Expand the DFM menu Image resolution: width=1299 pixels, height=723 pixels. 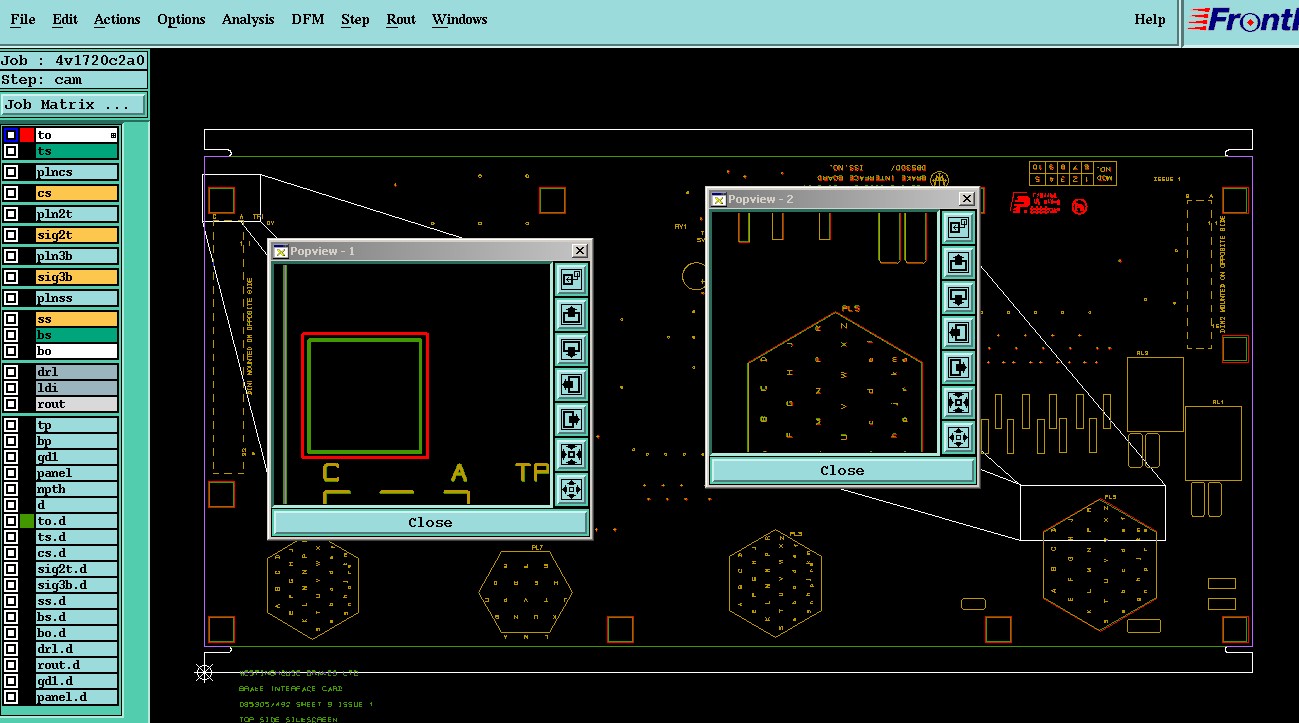pos(308,19)
